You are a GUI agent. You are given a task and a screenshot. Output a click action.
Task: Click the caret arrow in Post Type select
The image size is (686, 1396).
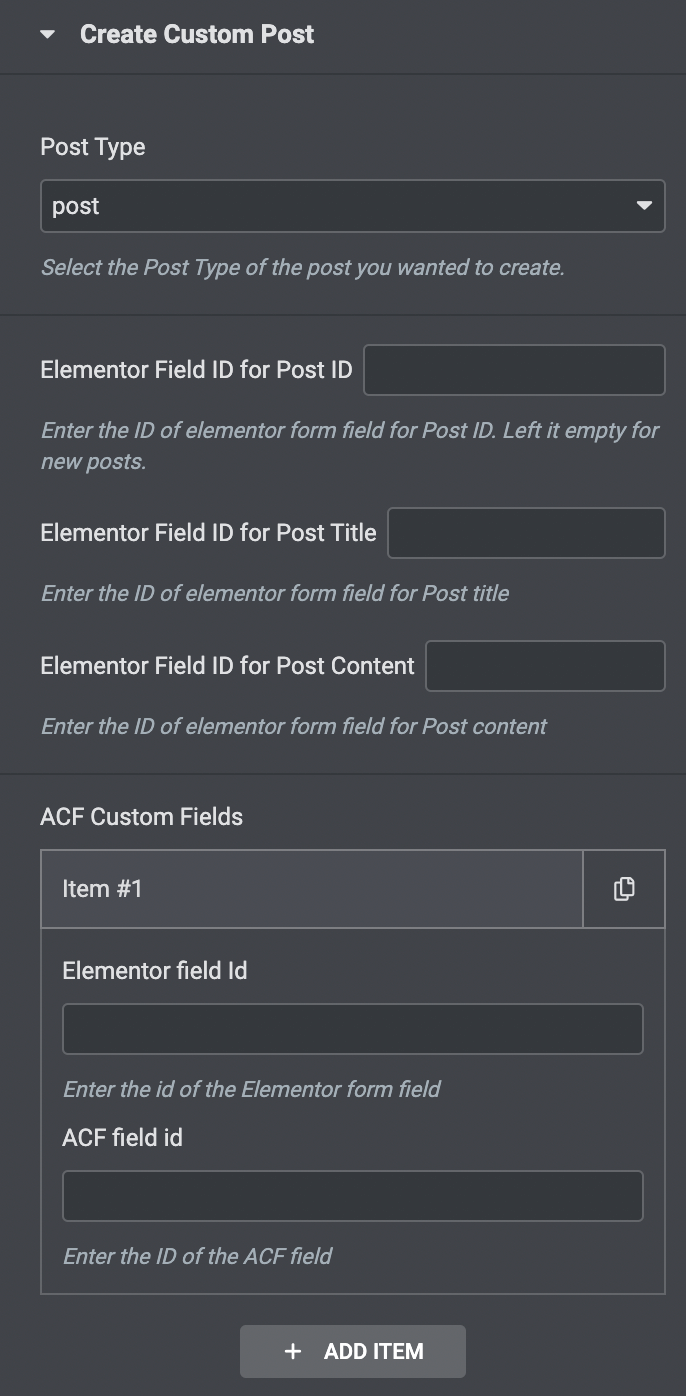pos(644,206)
